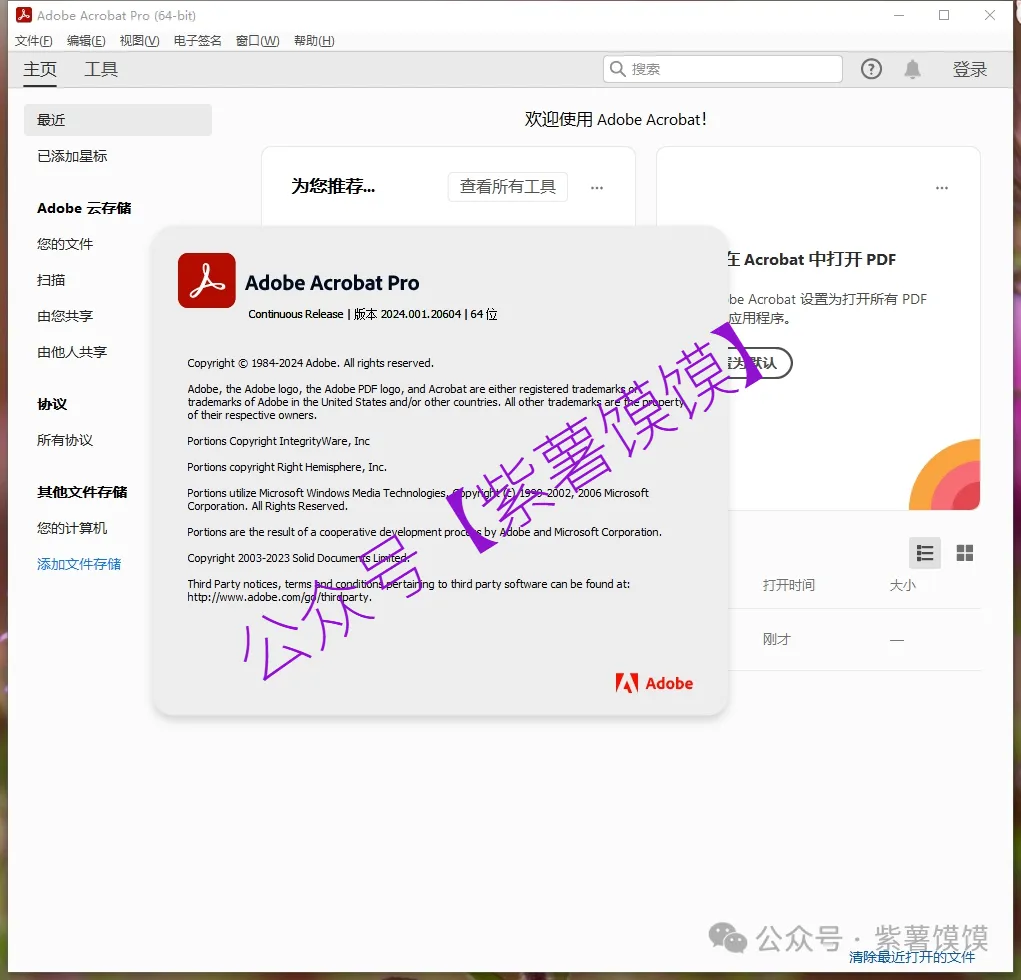Click the search magnifier icon
1021x980 pixels.
(x=618, y=69)
